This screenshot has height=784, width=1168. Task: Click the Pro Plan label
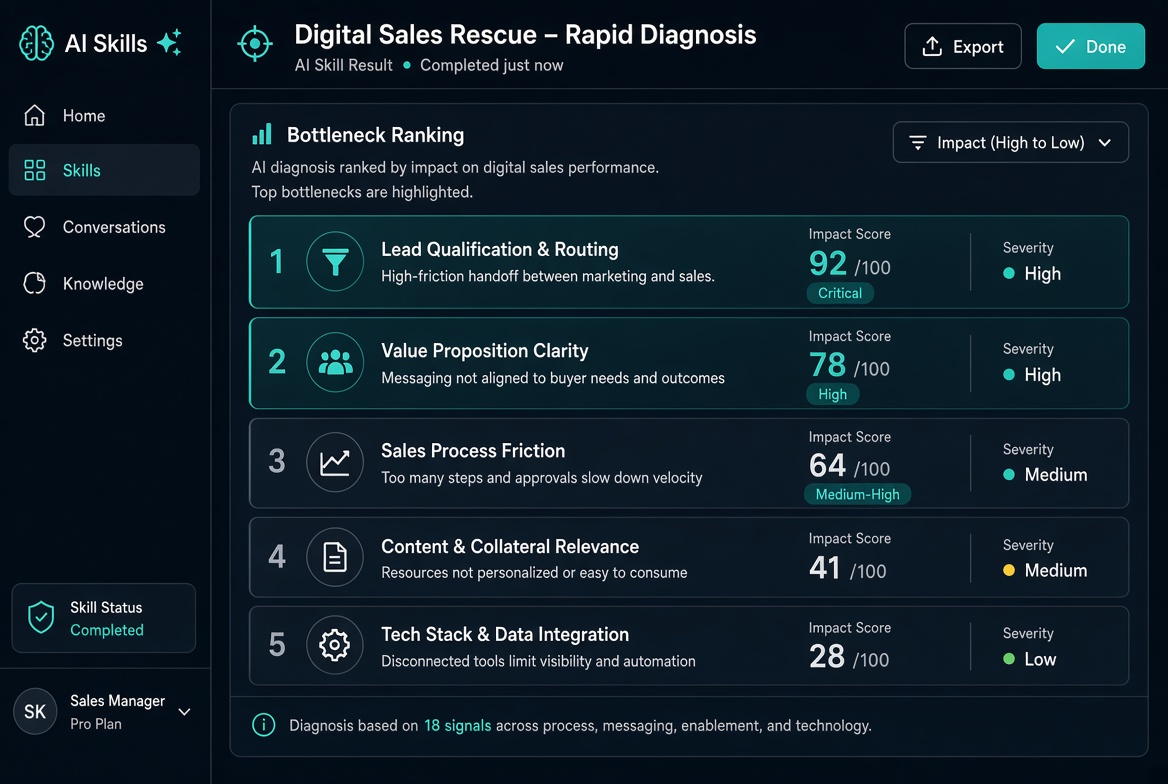click(x=95, y=724)
